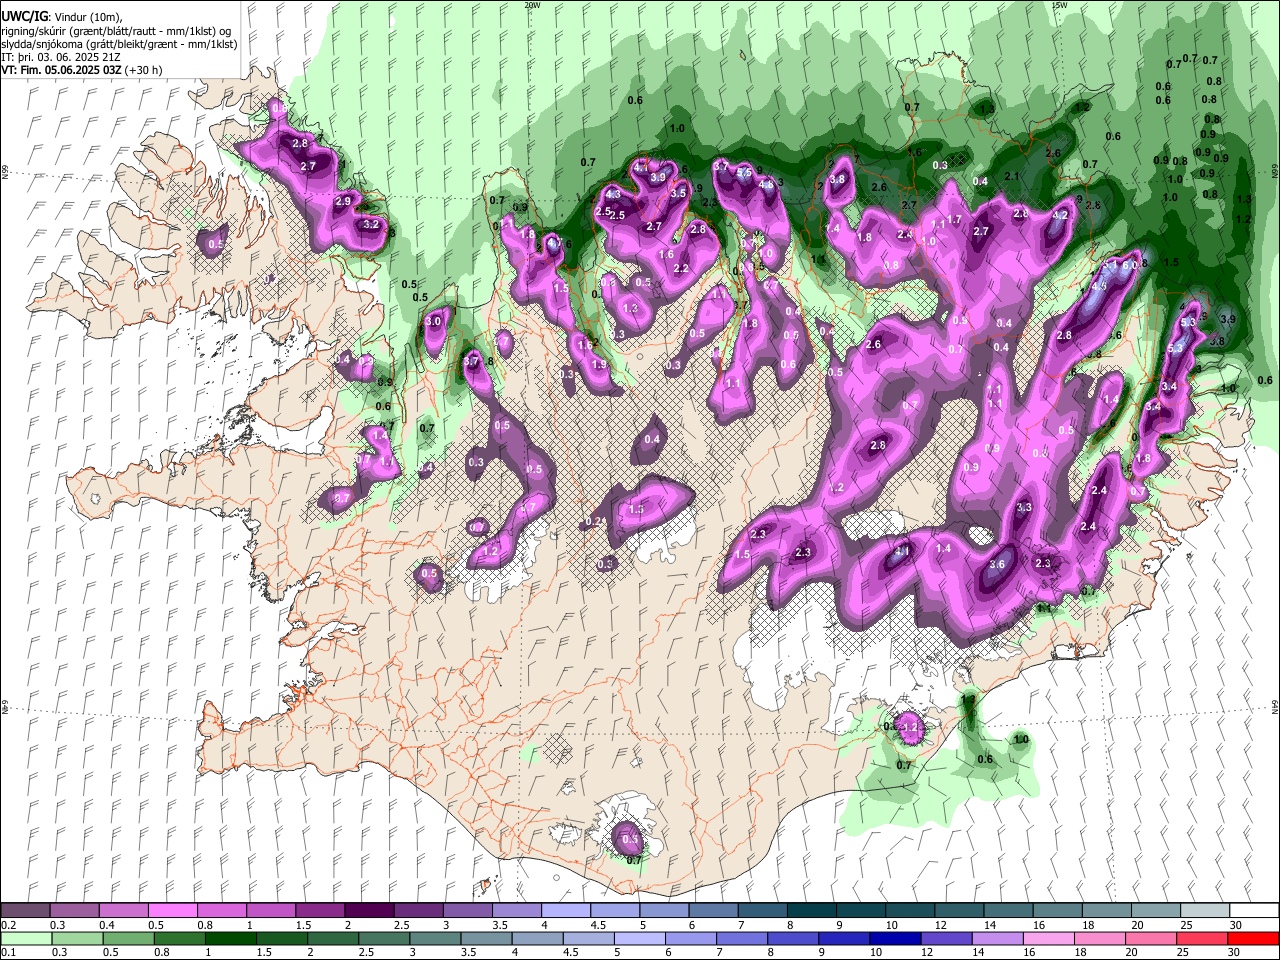Pick the violet rain swatch between 12 and 14

pos(946,938)
